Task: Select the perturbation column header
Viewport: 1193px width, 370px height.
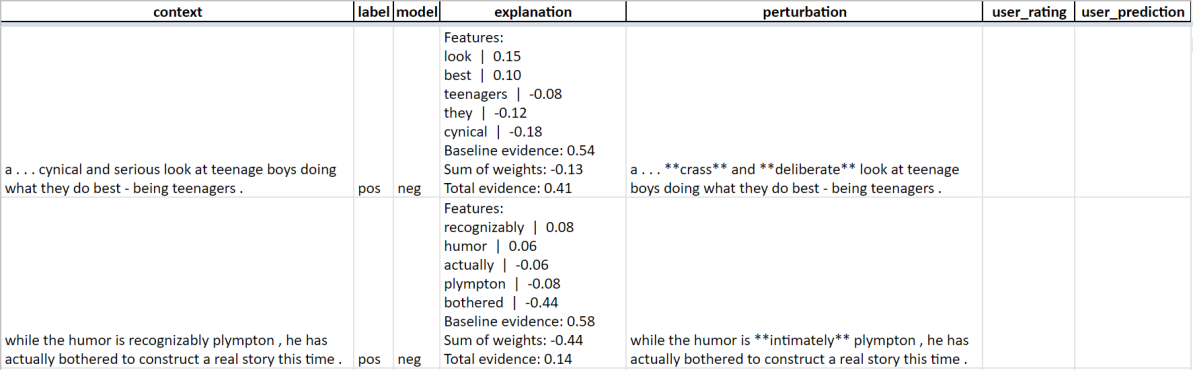Action: coord(805,12)
